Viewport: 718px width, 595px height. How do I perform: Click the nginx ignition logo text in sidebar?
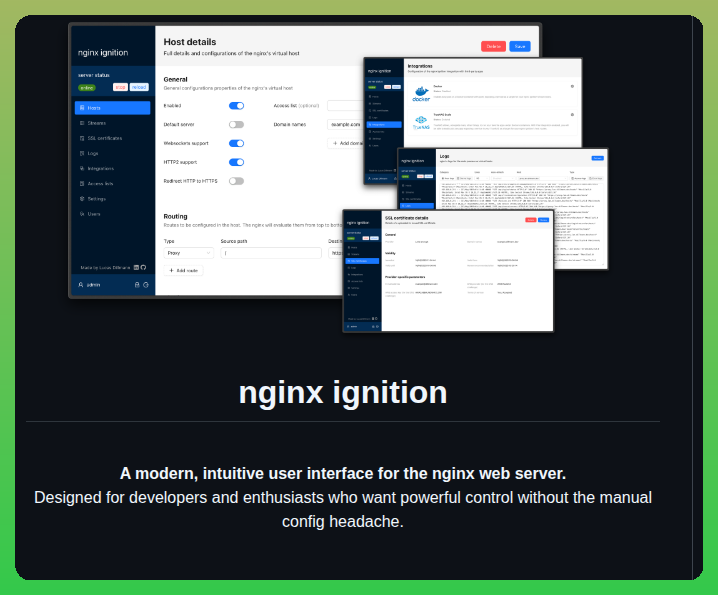click(103, 53)
